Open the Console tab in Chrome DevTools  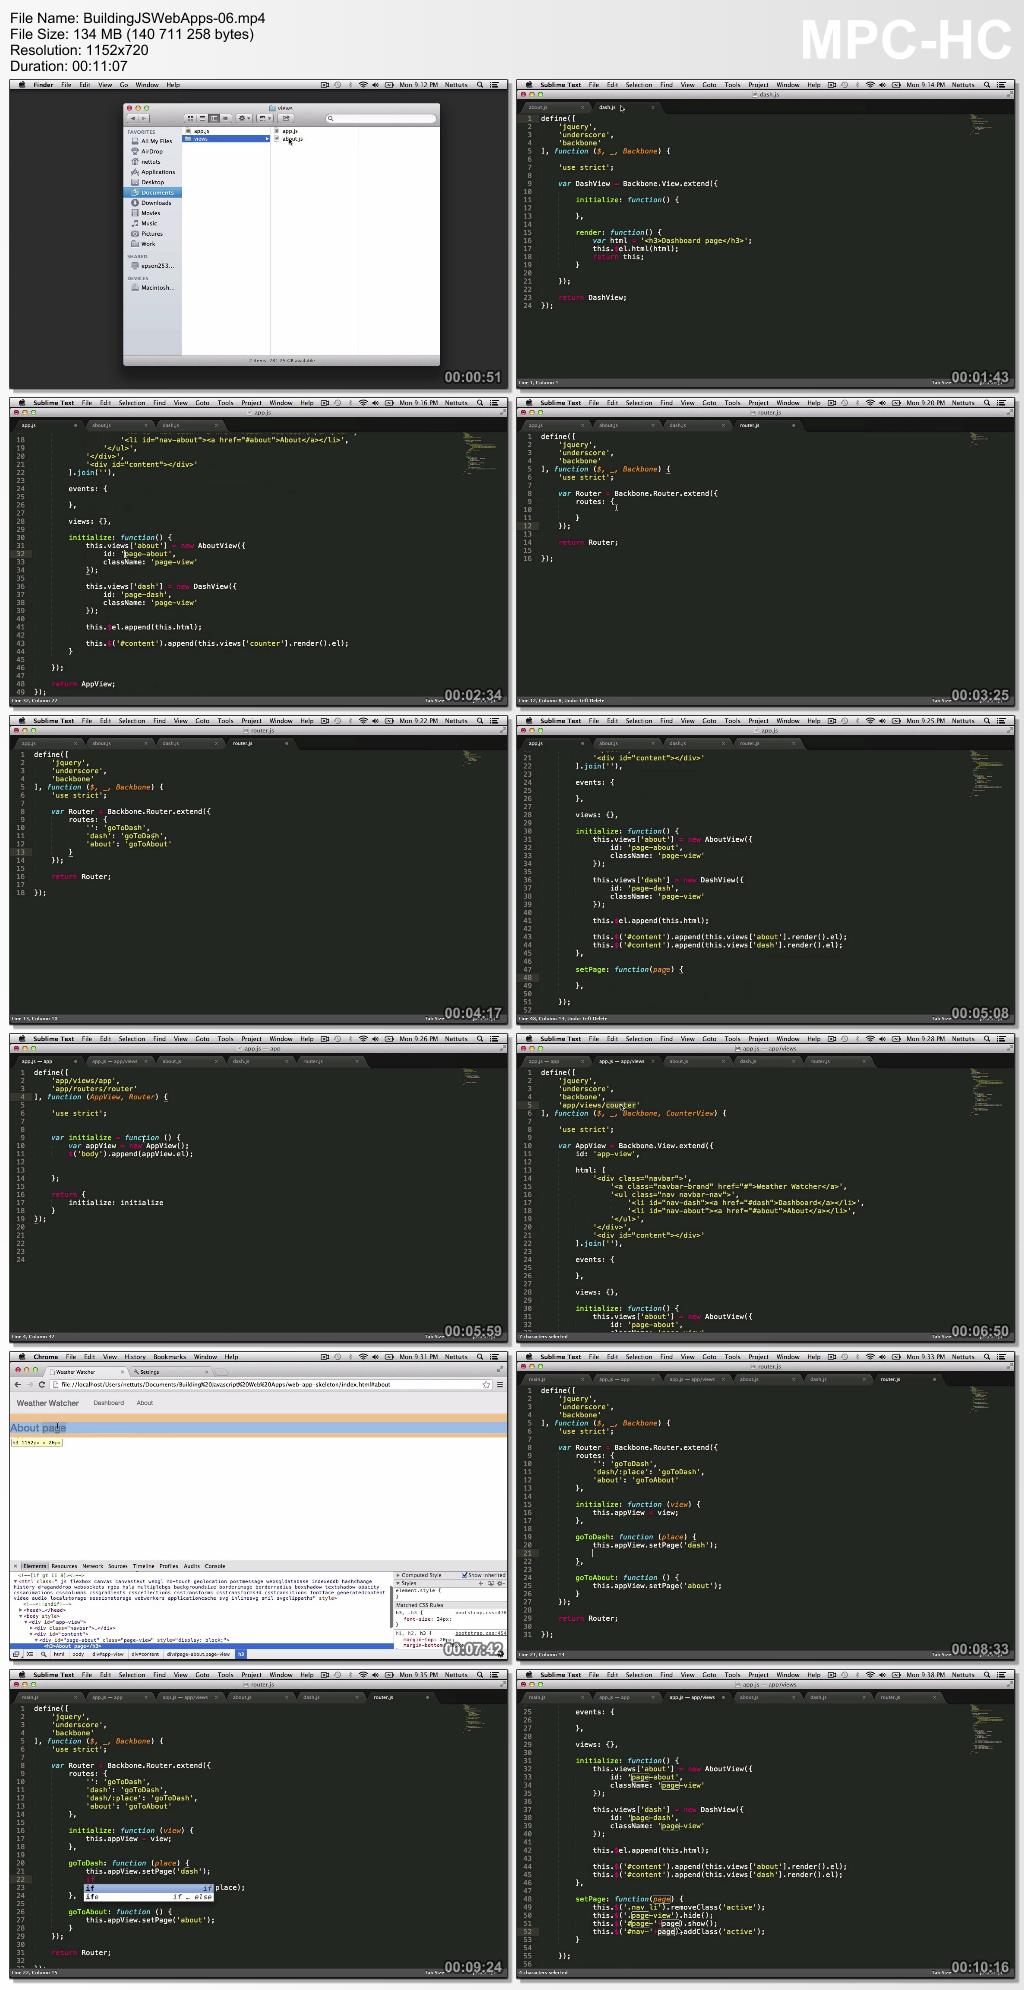215,1566
